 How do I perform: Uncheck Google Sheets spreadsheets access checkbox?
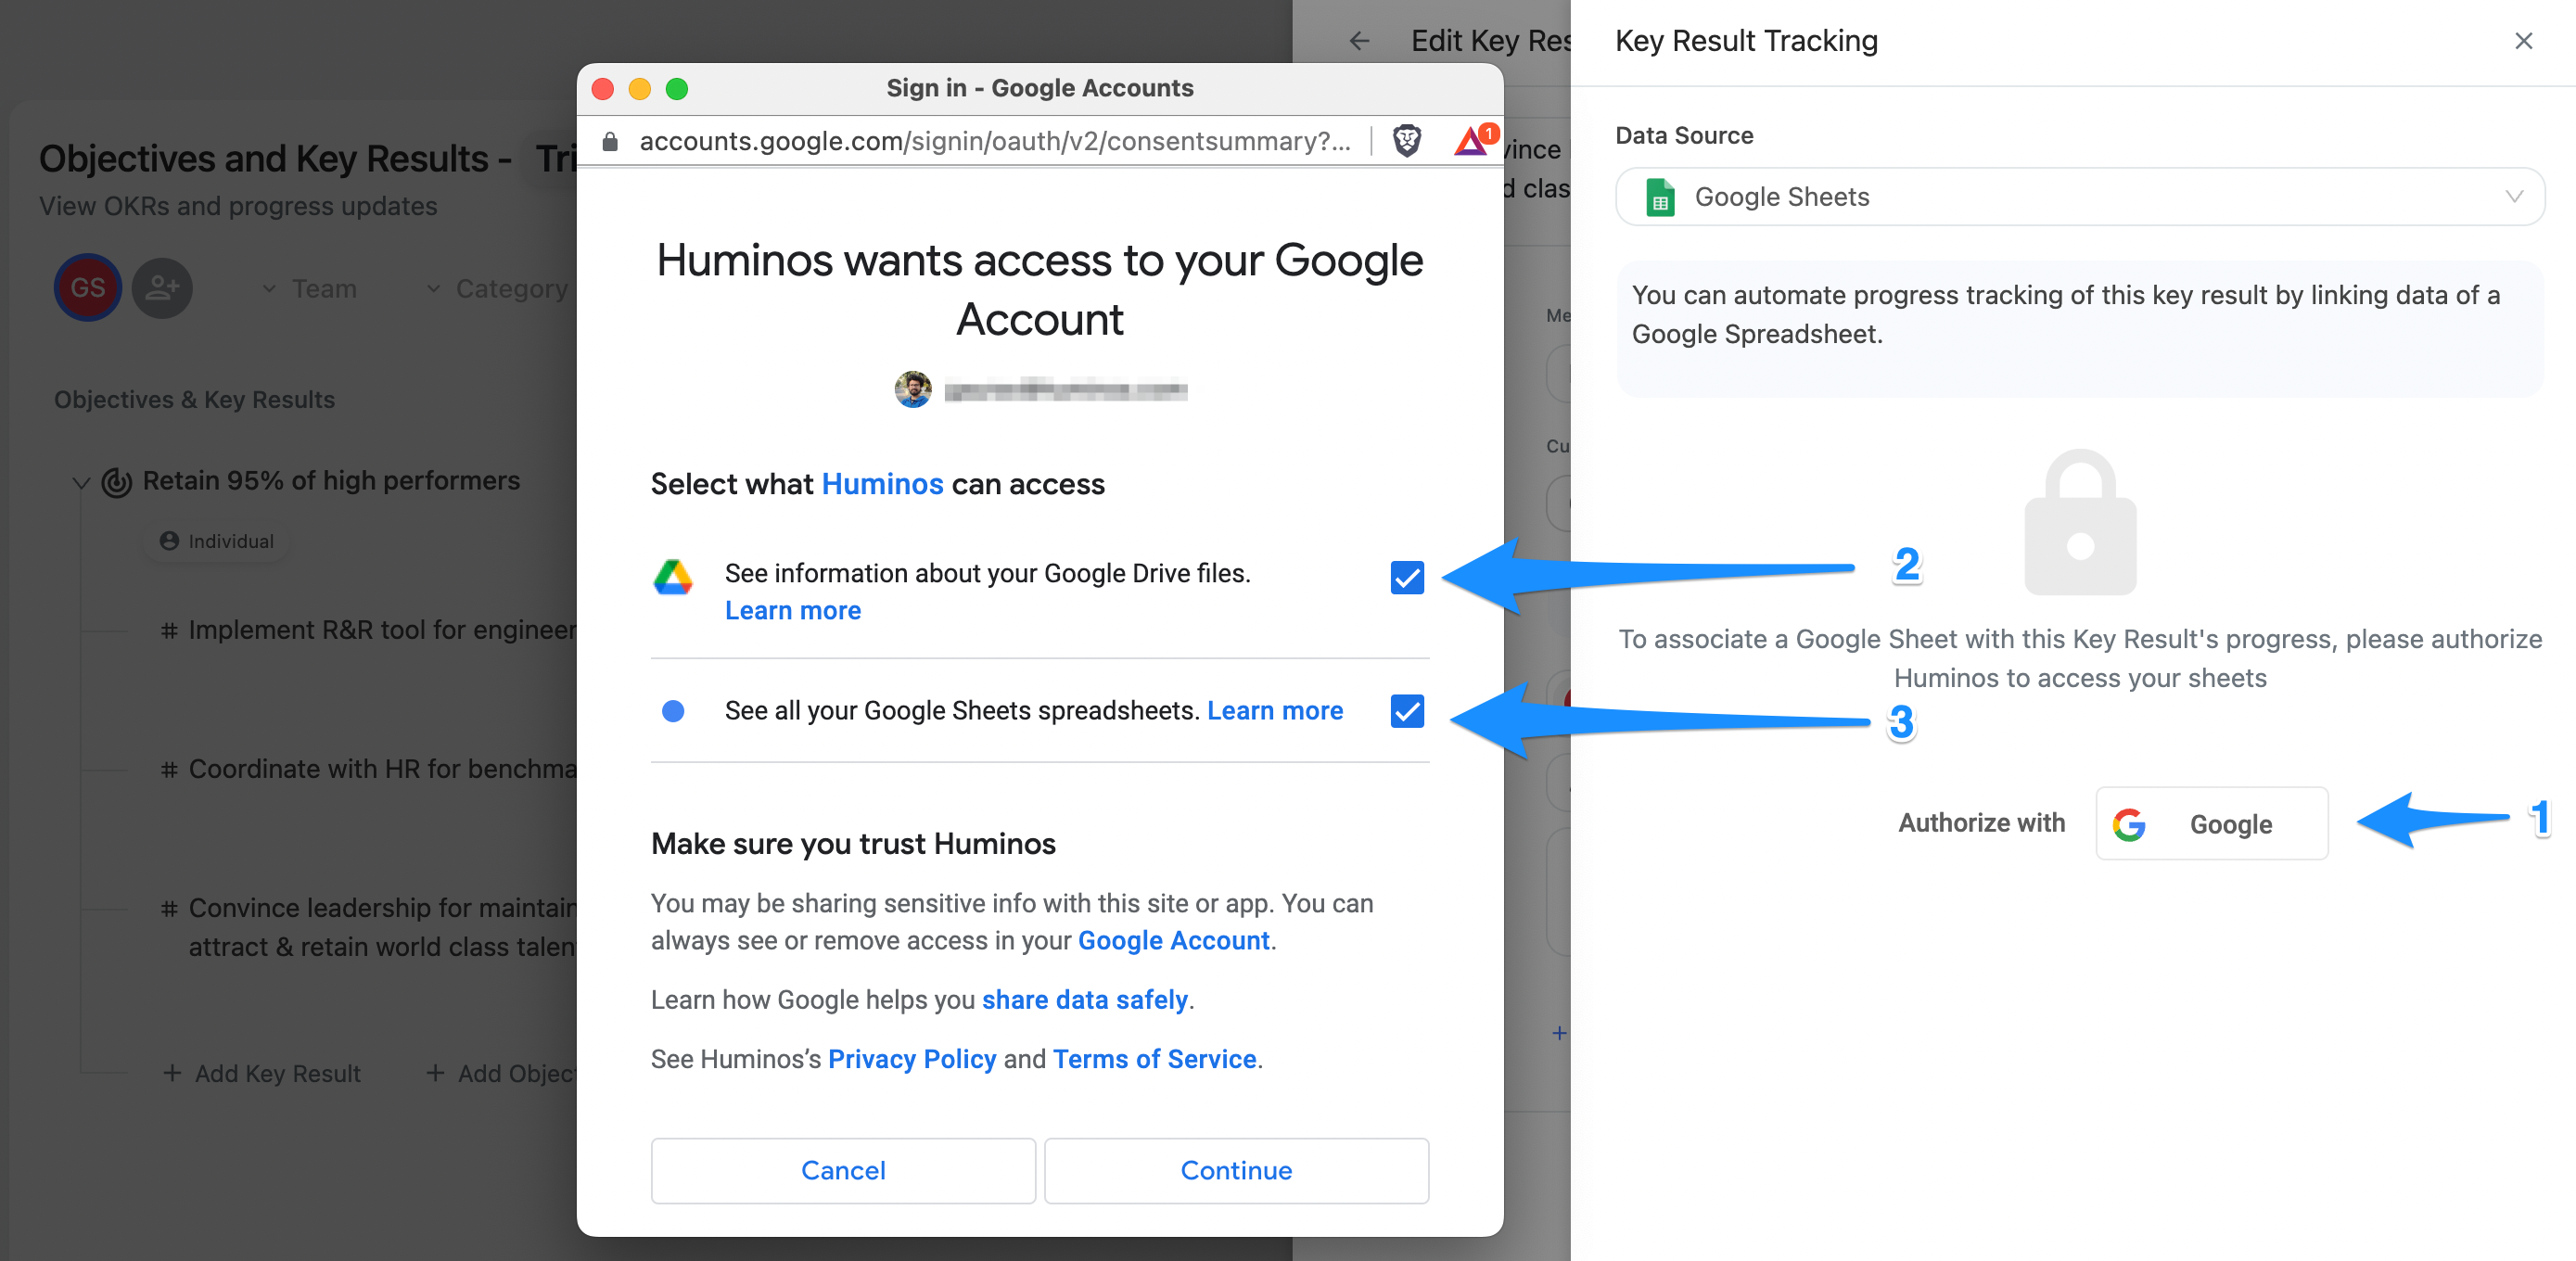[x=1407, y=711]
